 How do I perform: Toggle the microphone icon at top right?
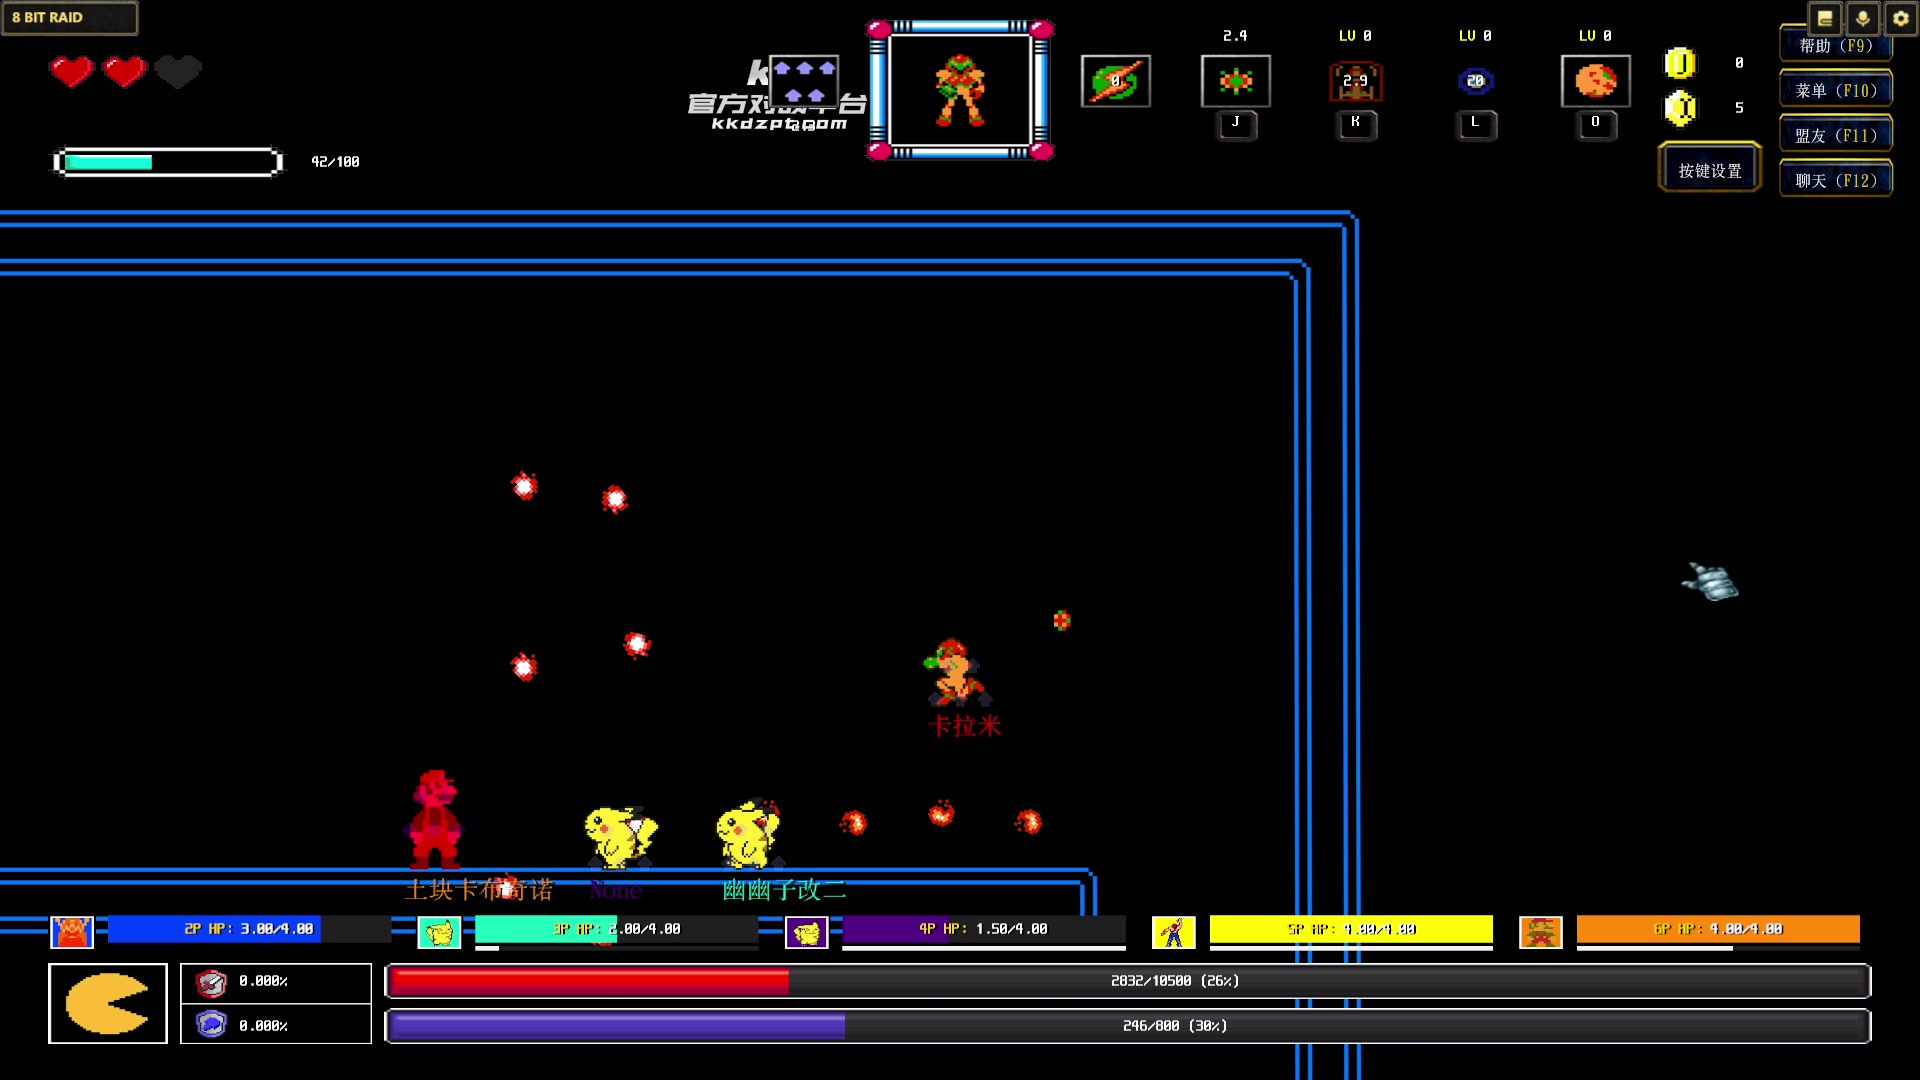coord(1862,18)
